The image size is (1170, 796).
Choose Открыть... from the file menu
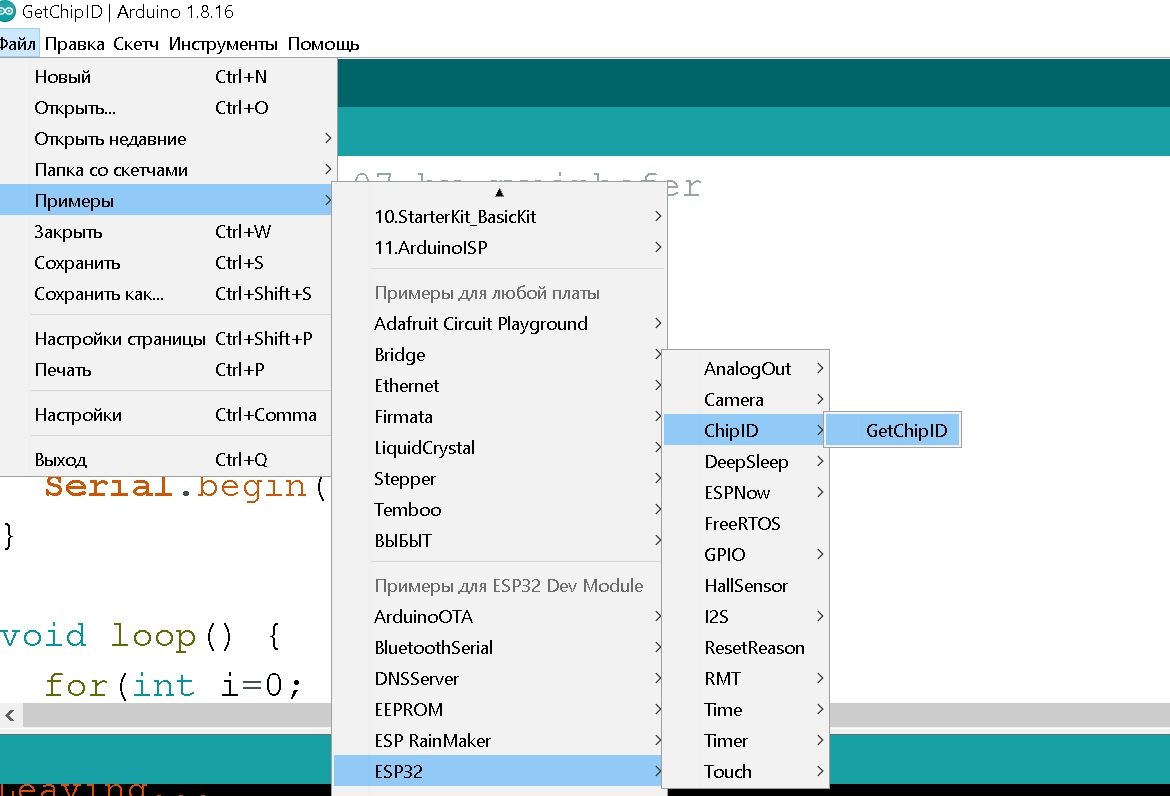[166, 108]
